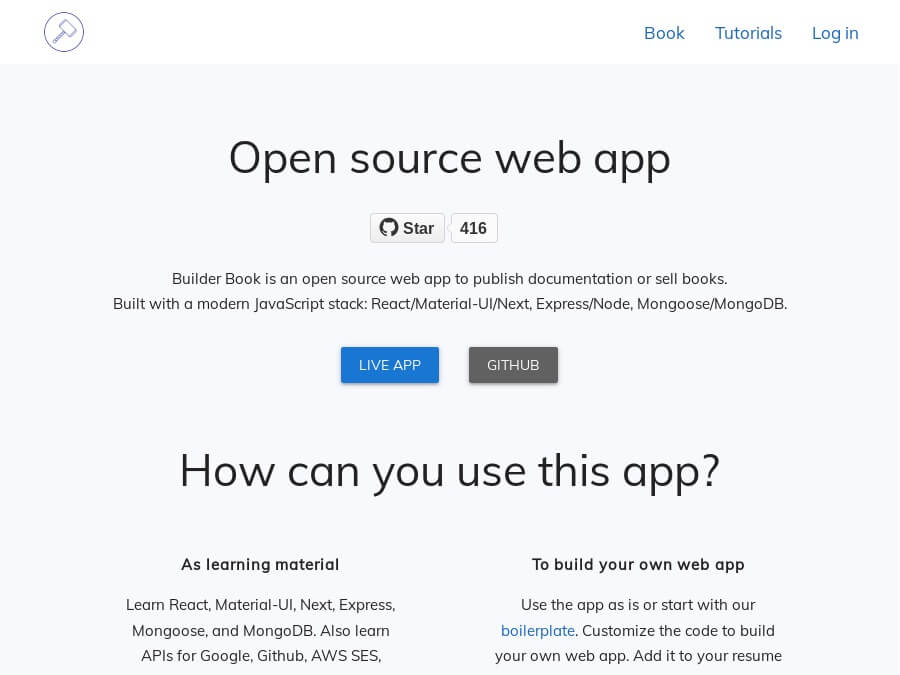This screenshot has height=675, width=900.
Task: Select Log in from the header
Action: pos(835,33)
